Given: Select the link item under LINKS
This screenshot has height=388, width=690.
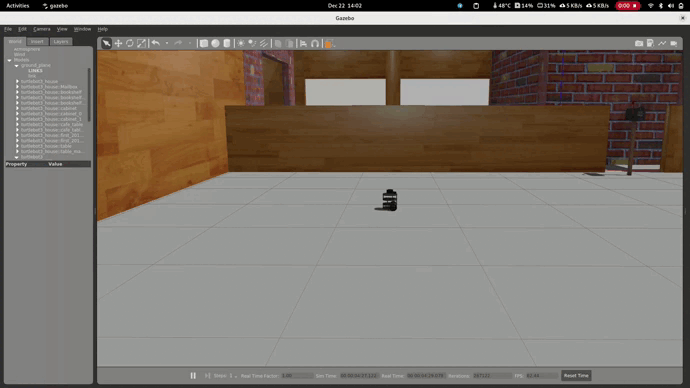Looking at the screenshot, I should click(32, 76).
